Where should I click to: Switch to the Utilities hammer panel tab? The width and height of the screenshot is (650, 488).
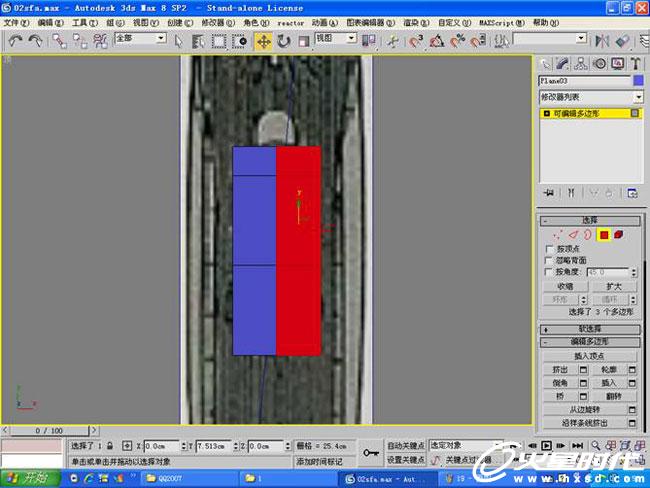(x=635, y=63)
